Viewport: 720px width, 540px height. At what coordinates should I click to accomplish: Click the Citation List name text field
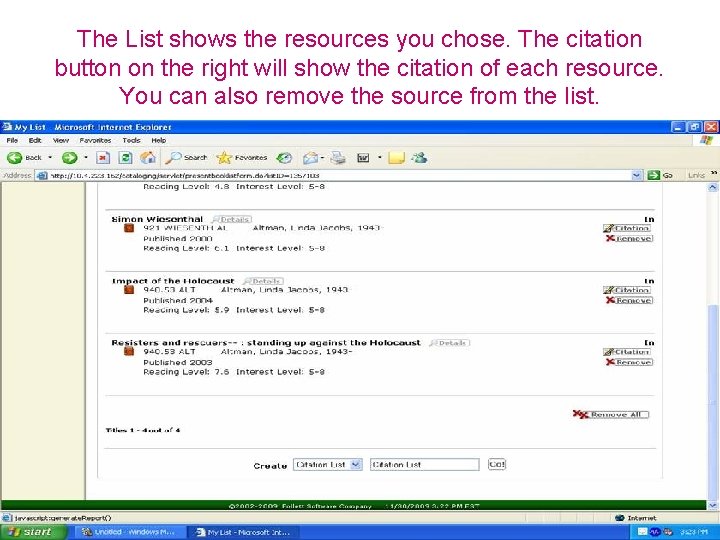(425, 464)
